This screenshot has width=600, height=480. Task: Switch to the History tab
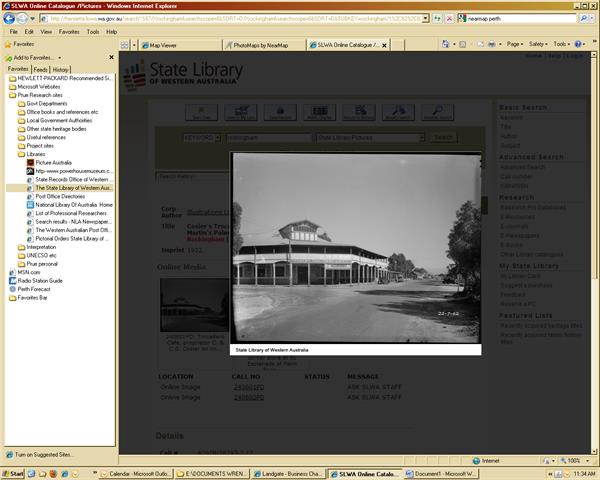coord(60,69)
